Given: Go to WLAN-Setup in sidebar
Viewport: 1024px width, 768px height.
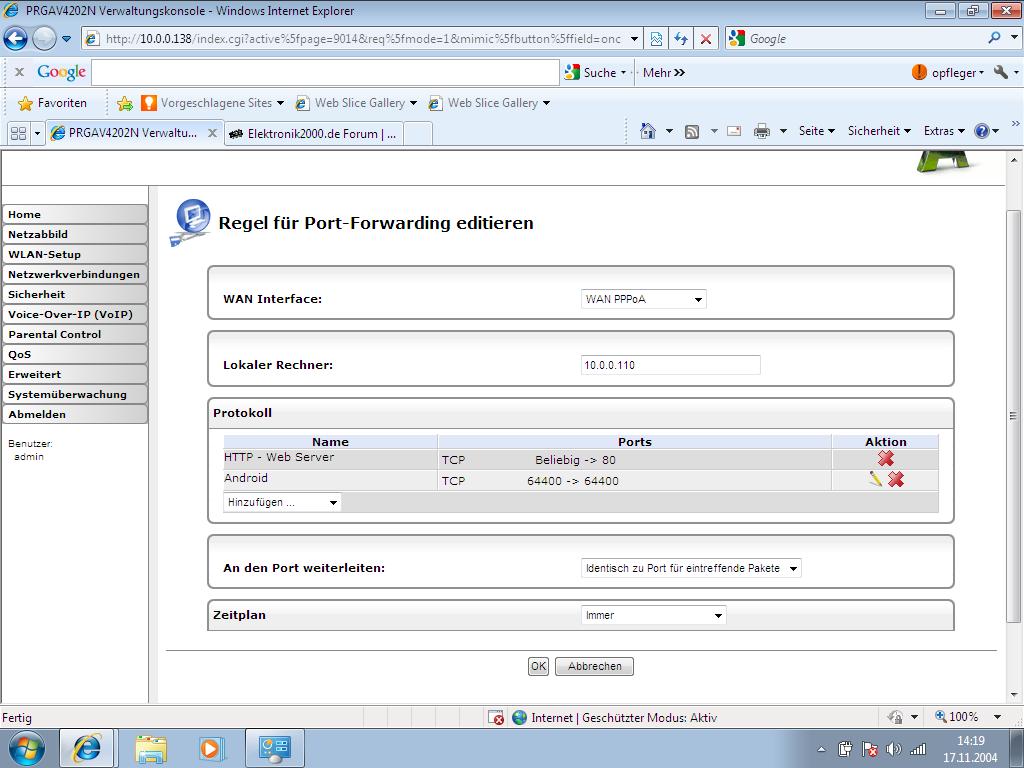Looking at the screenshot, I should coord(74,254).
